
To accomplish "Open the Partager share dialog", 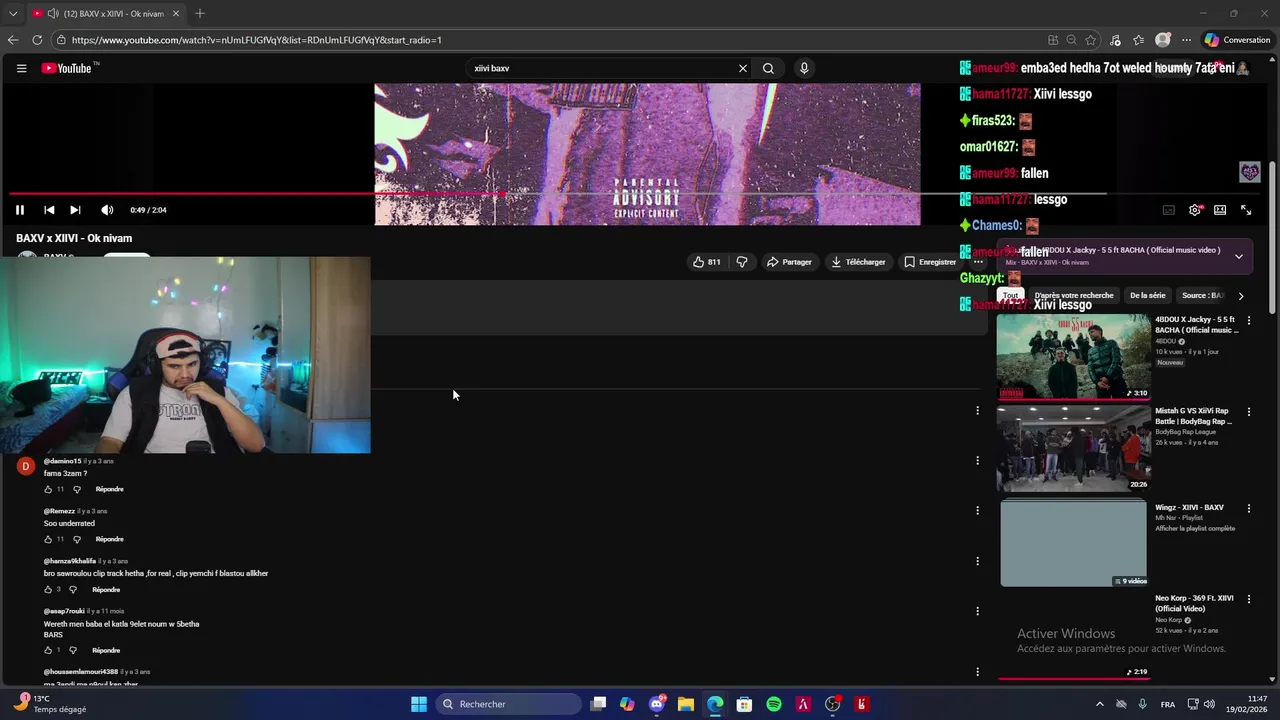I will pos(789,262).
